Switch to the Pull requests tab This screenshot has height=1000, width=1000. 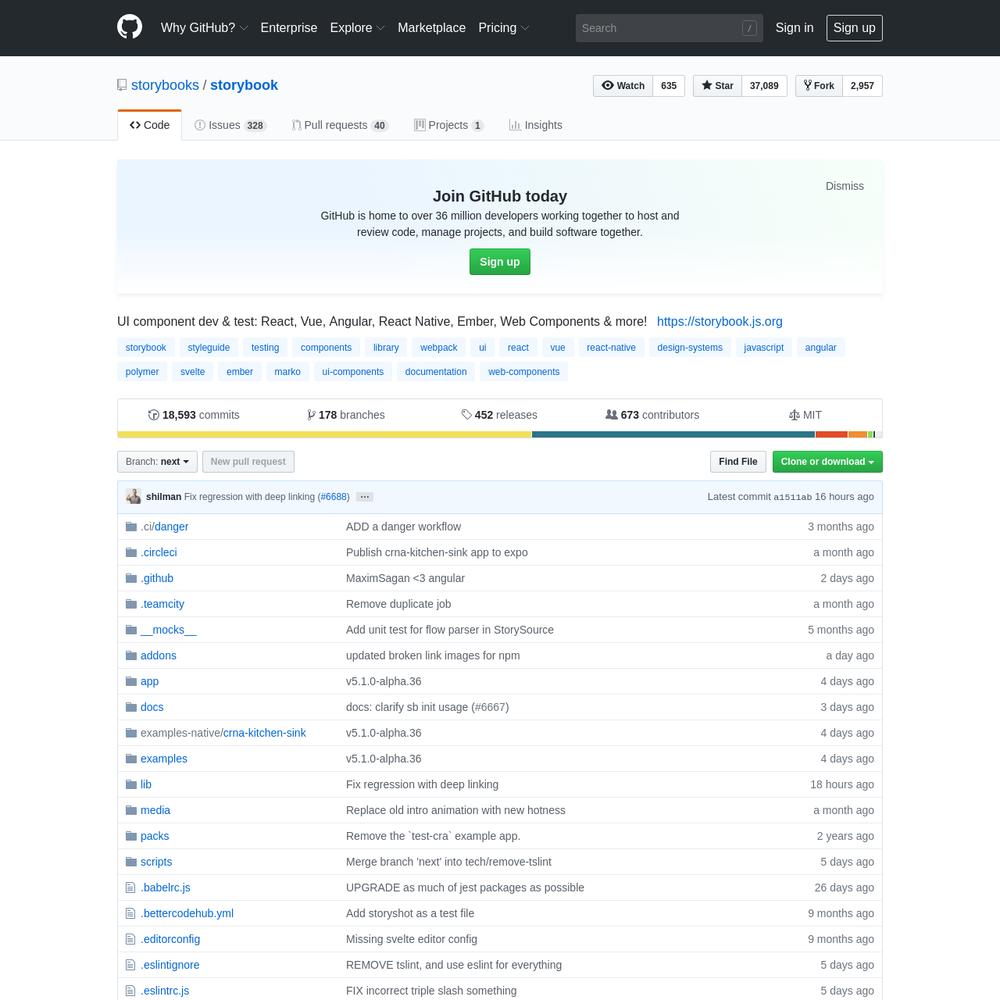click(339, 125)
